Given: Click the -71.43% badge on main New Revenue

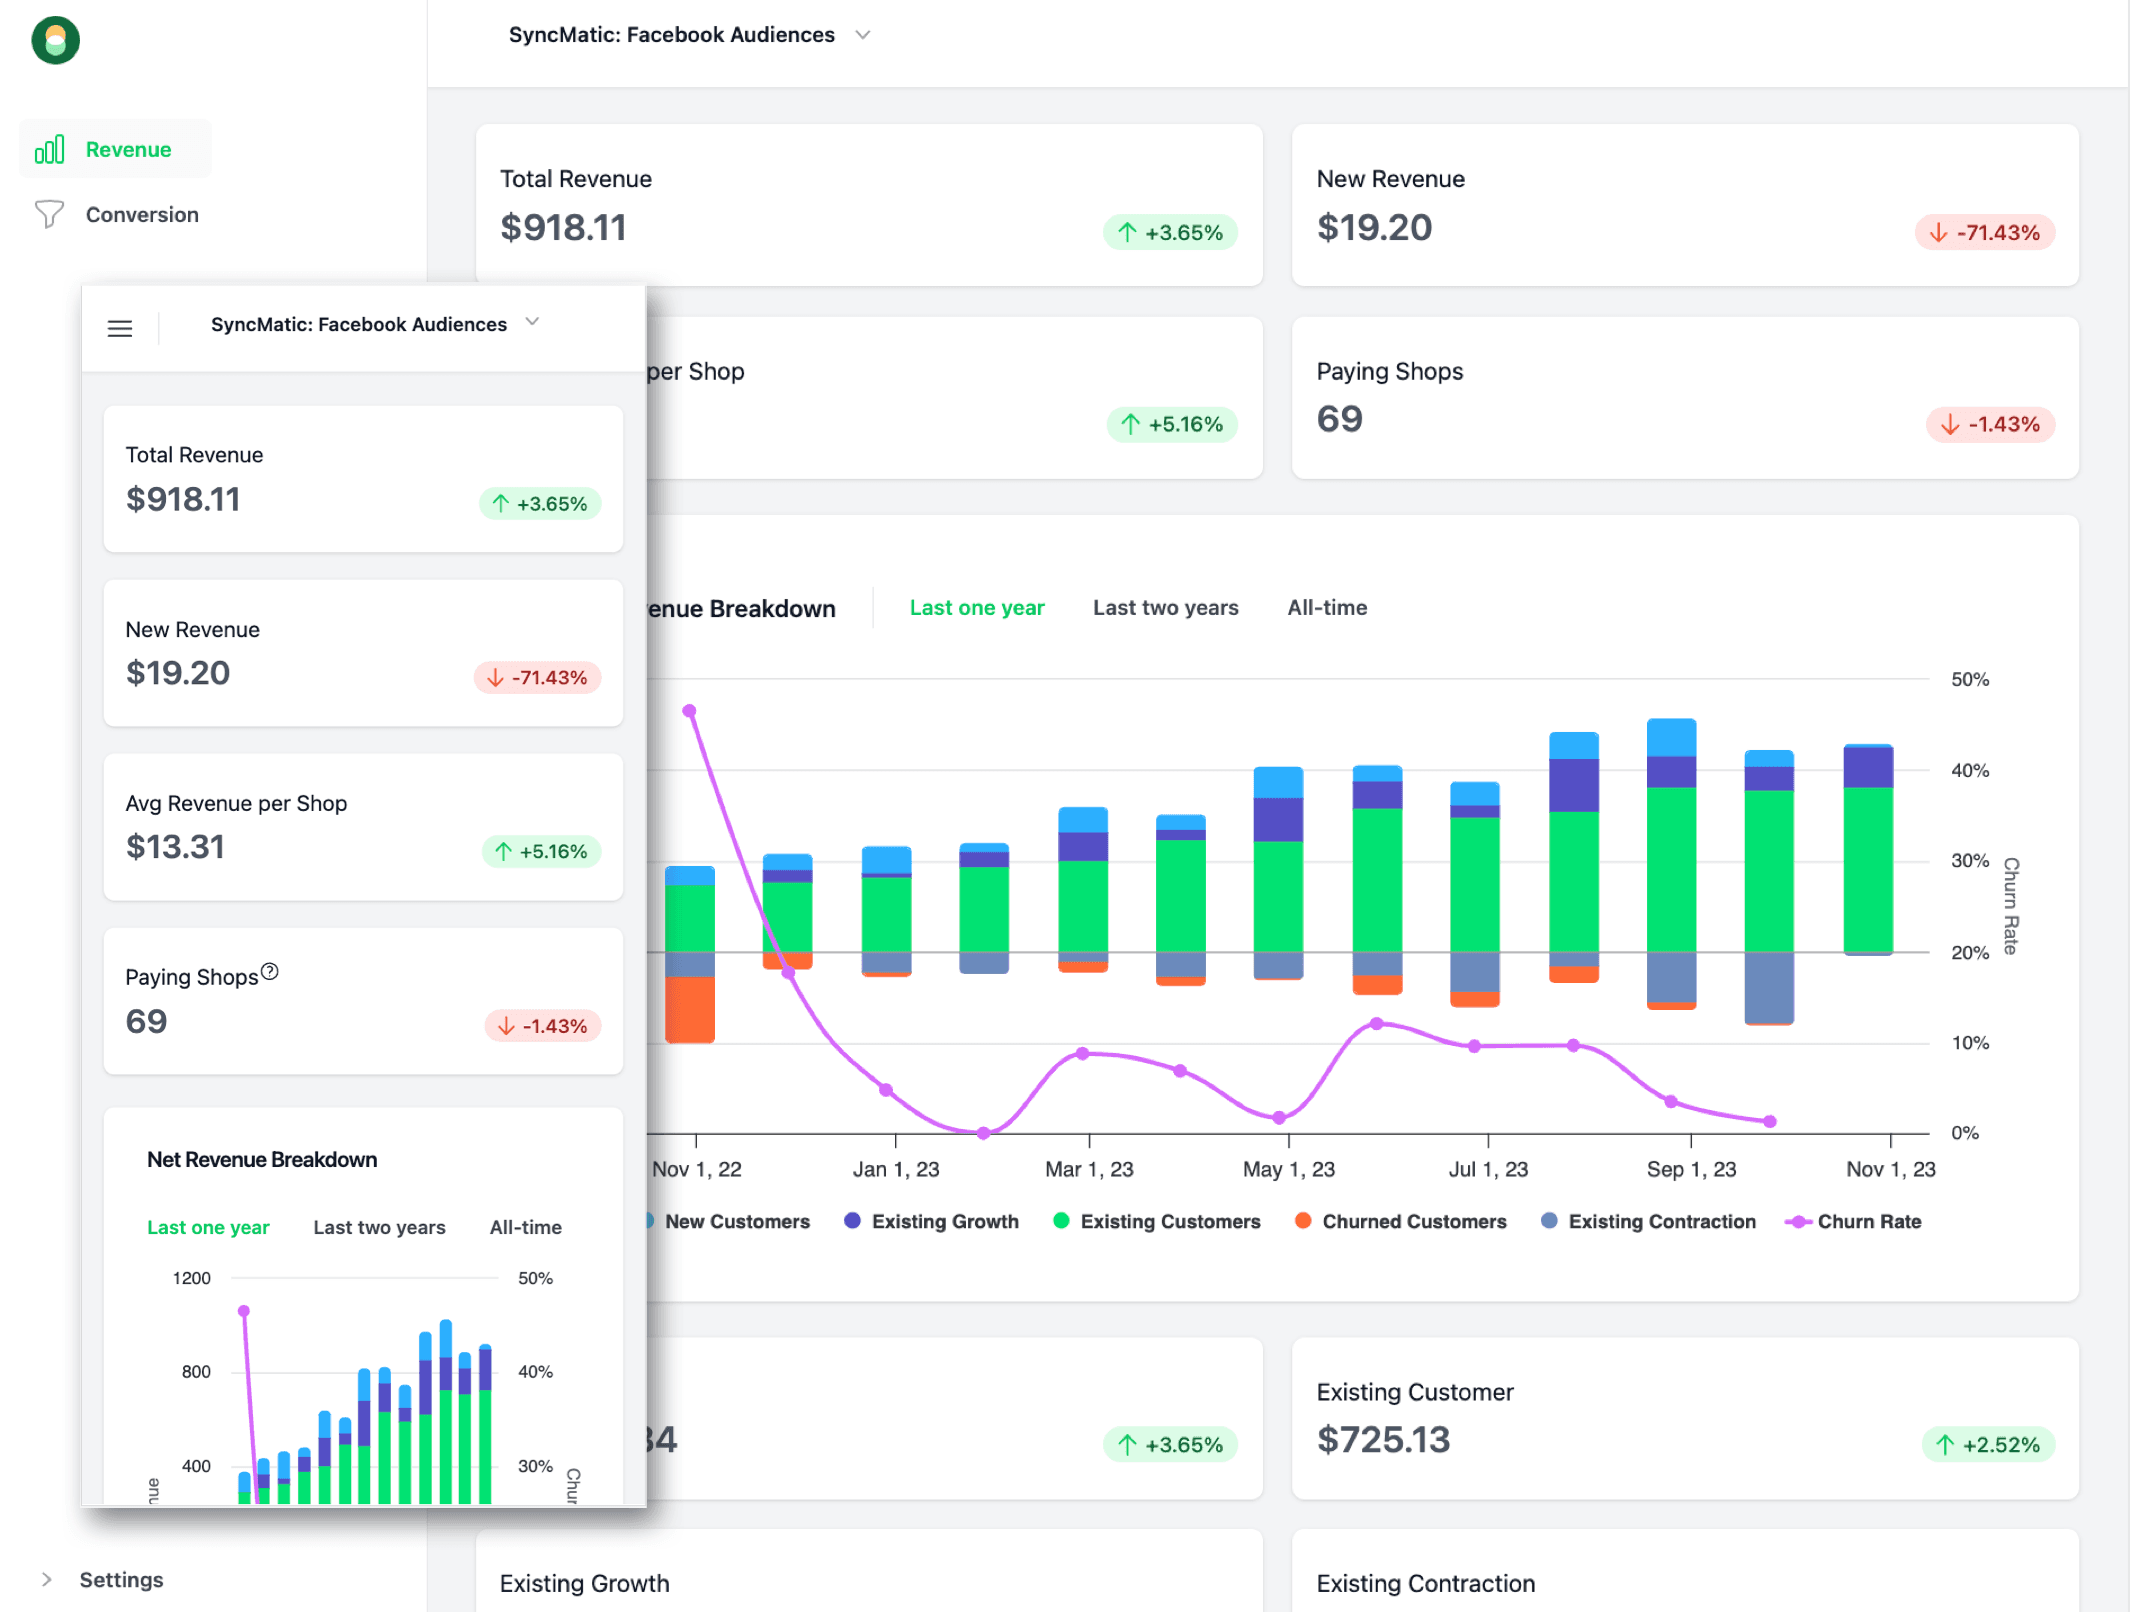Looking at the screenshot, I should point(1984,232).
